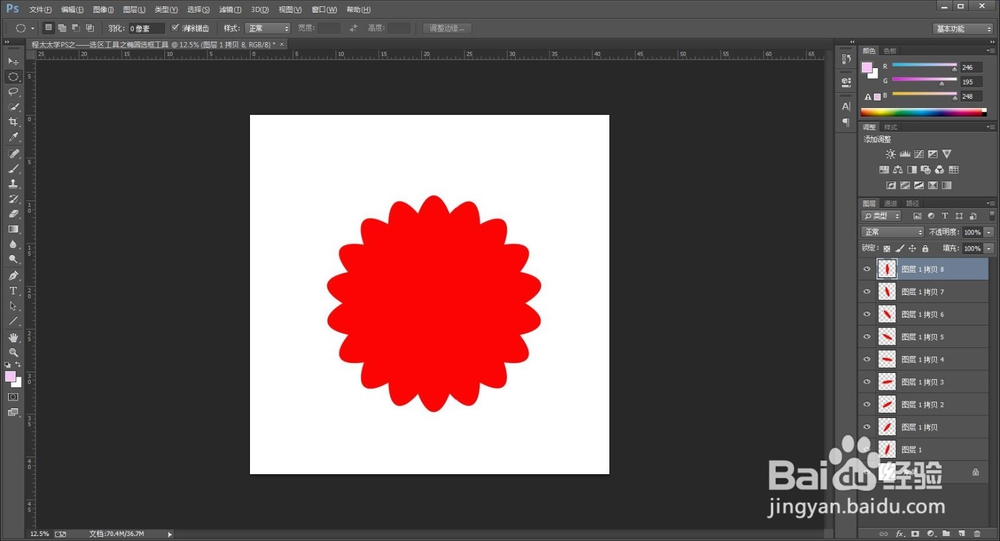Open the Character panel icon
Image resolution: width=1000 pixels, height=541 pixels.
click(846, 106)
